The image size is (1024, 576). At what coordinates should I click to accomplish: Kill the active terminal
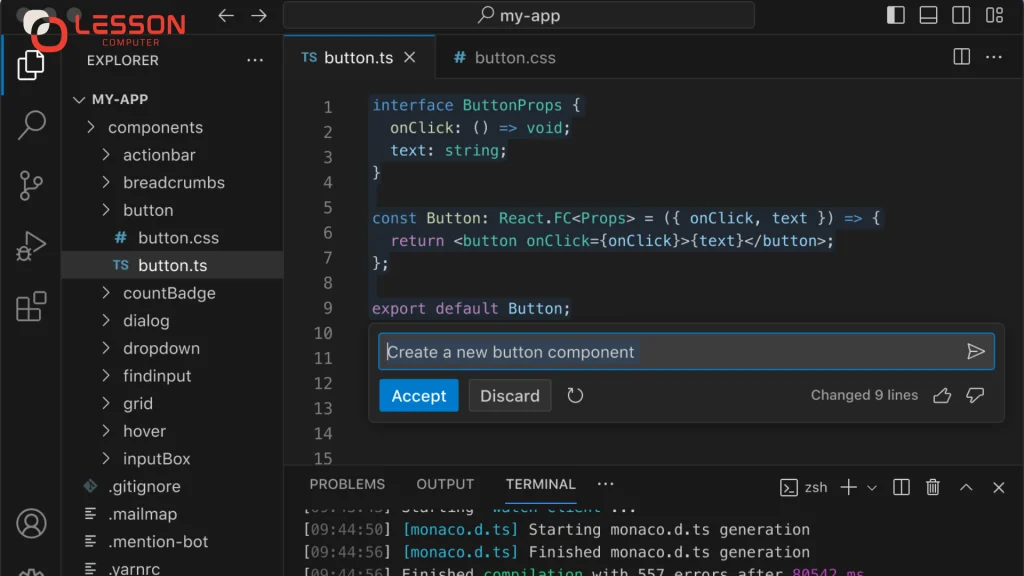[932, 487]
